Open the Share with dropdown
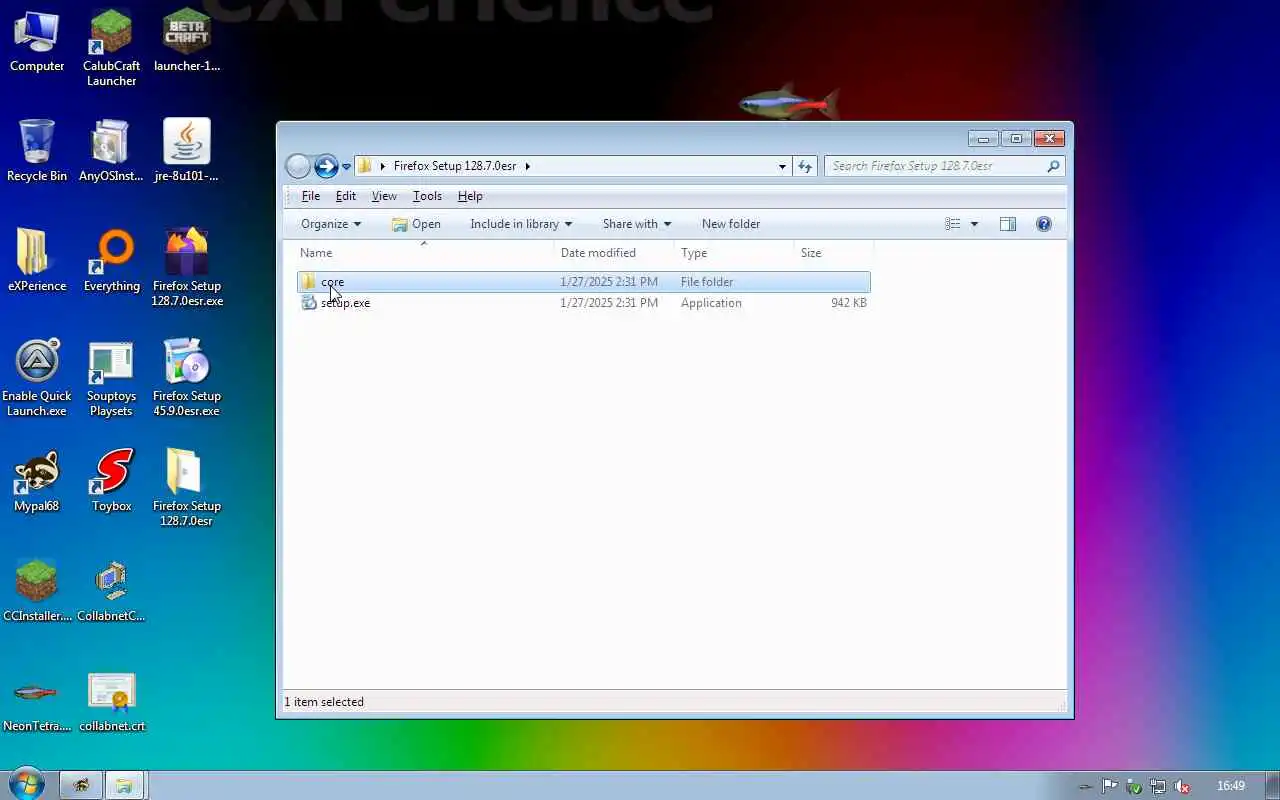This screenshot has width=1280, height=800. tap(637, 224)
